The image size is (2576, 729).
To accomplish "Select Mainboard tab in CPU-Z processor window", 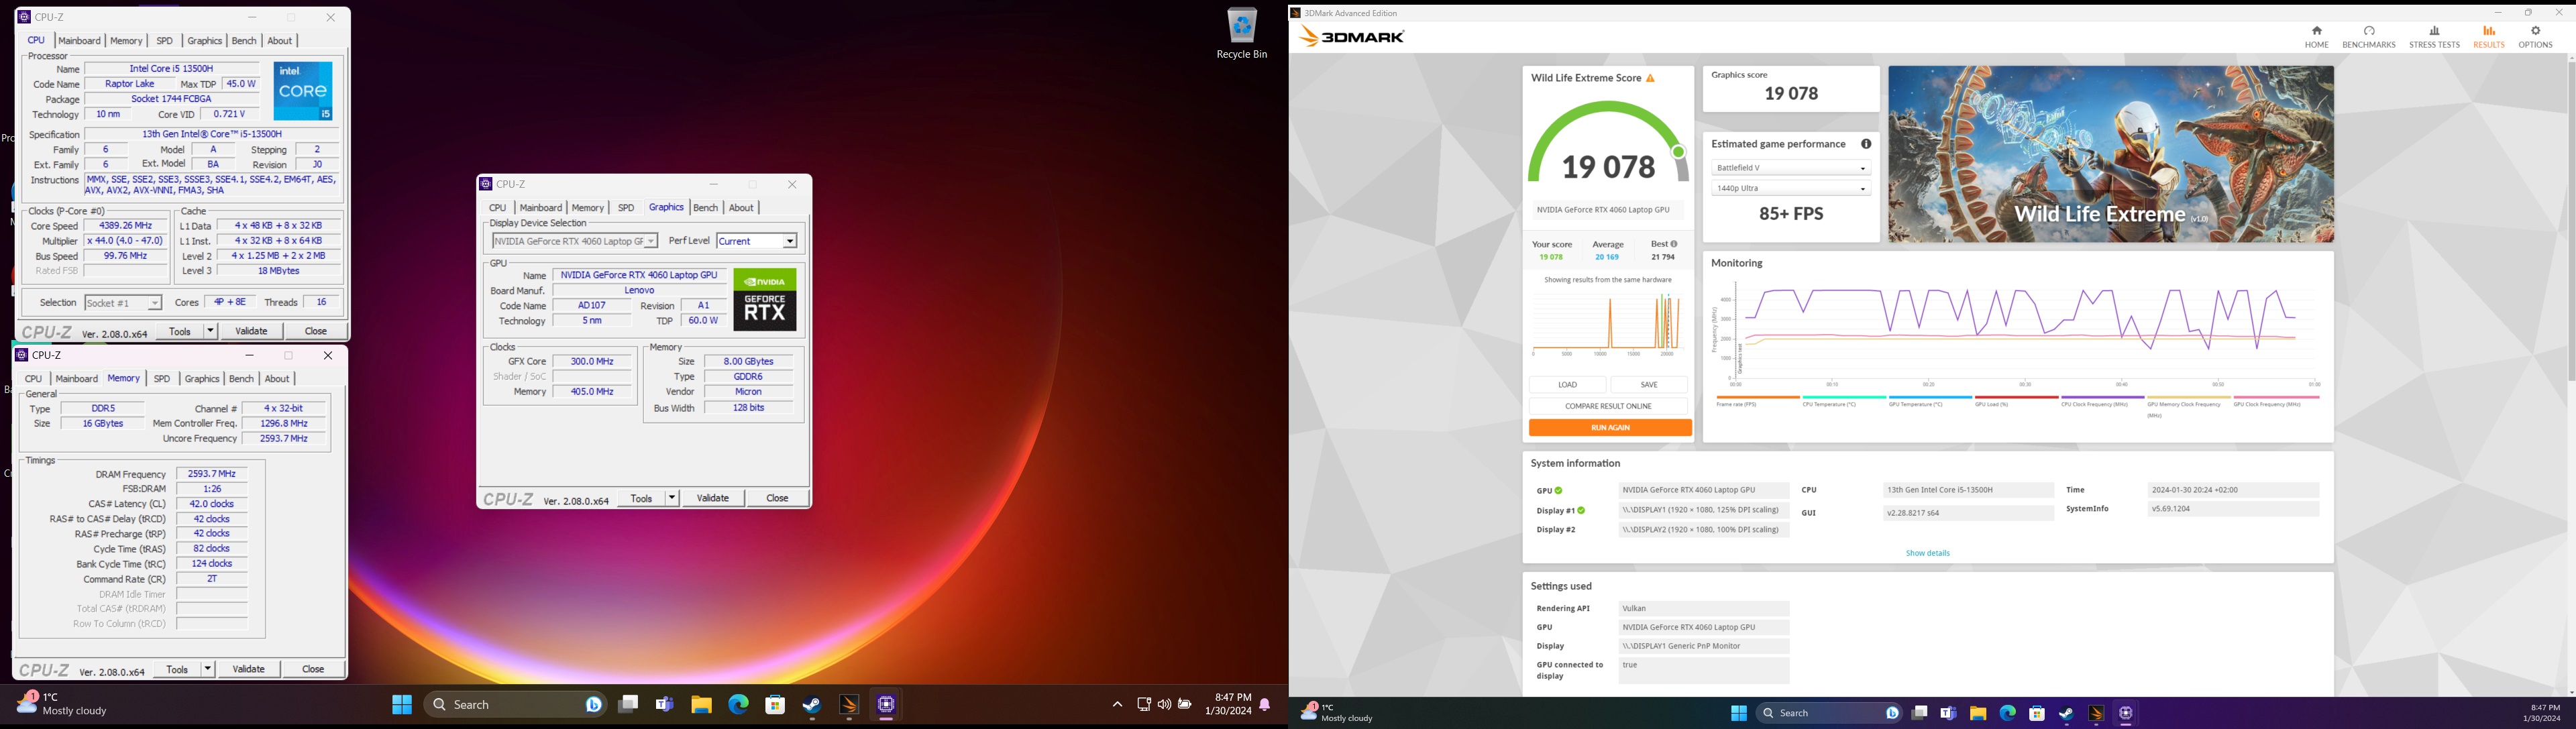I will click(x=79, y=41).
